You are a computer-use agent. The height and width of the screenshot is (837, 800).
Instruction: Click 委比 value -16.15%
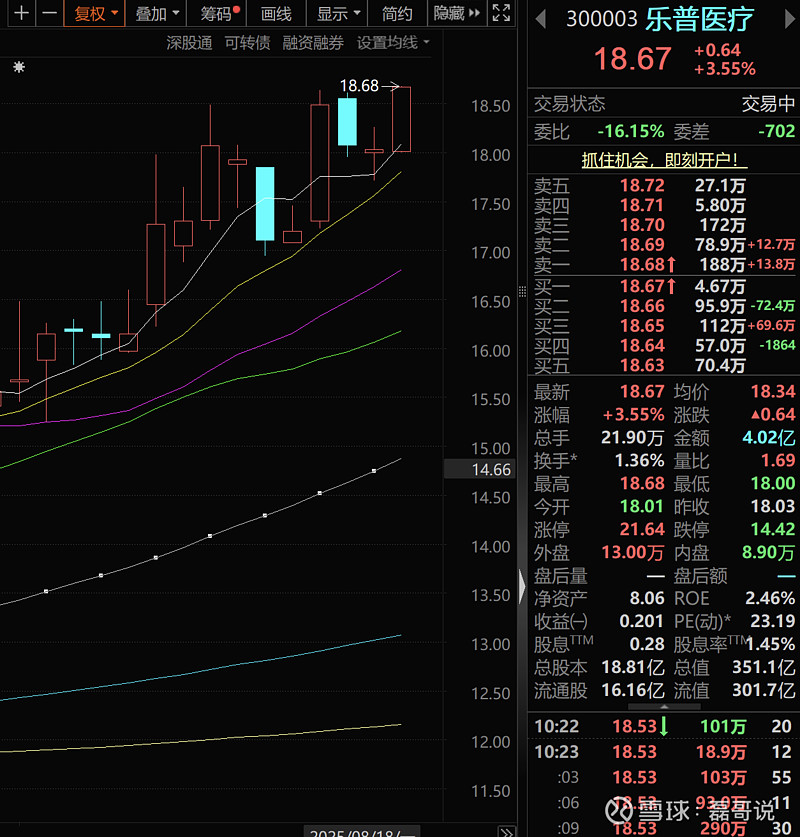630,131
